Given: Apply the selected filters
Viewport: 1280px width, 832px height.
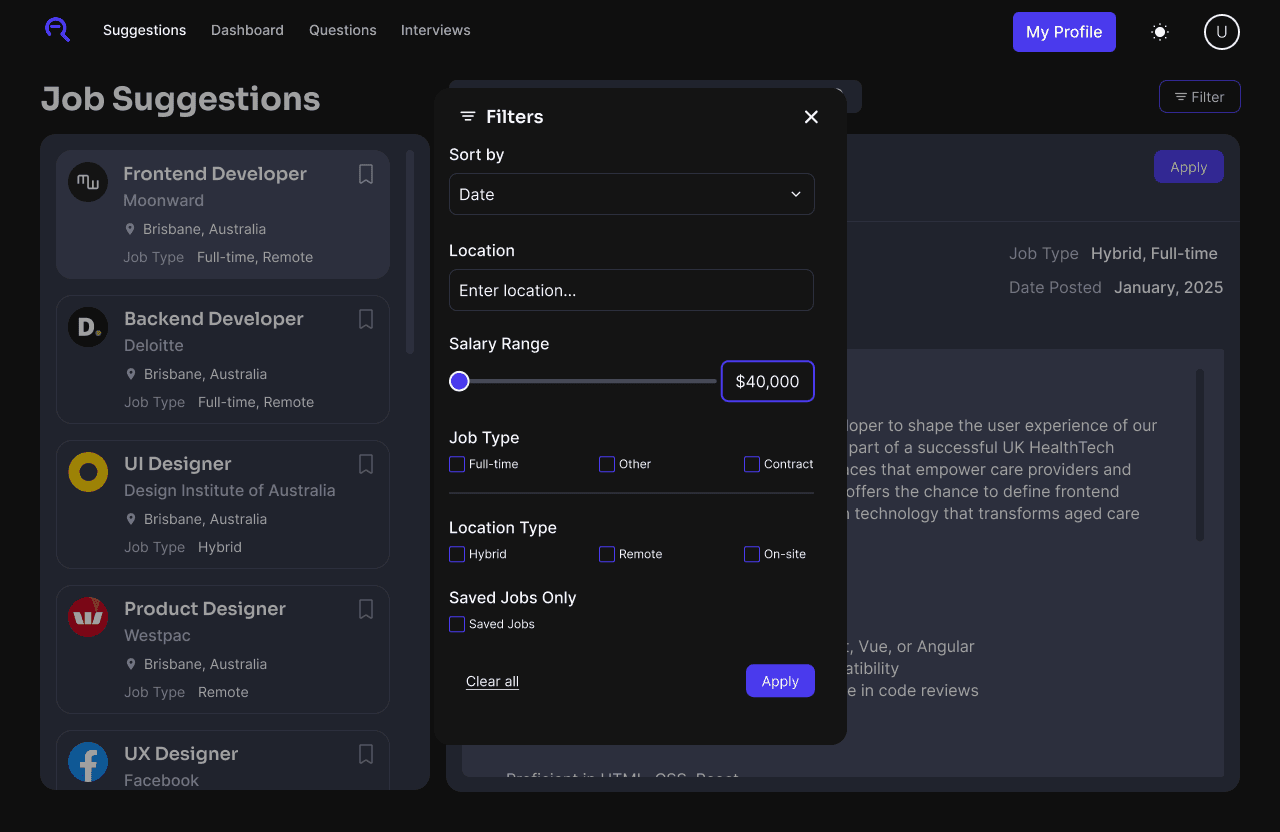Looking at the screenshot, I should click(x=780, y=681).
